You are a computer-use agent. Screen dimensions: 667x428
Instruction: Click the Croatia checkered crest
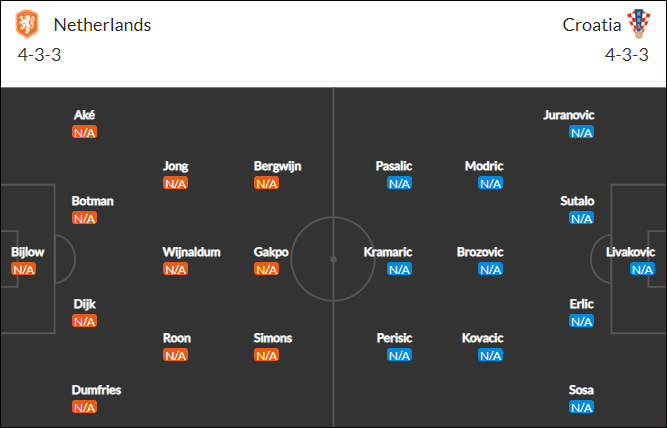[638, 24]
